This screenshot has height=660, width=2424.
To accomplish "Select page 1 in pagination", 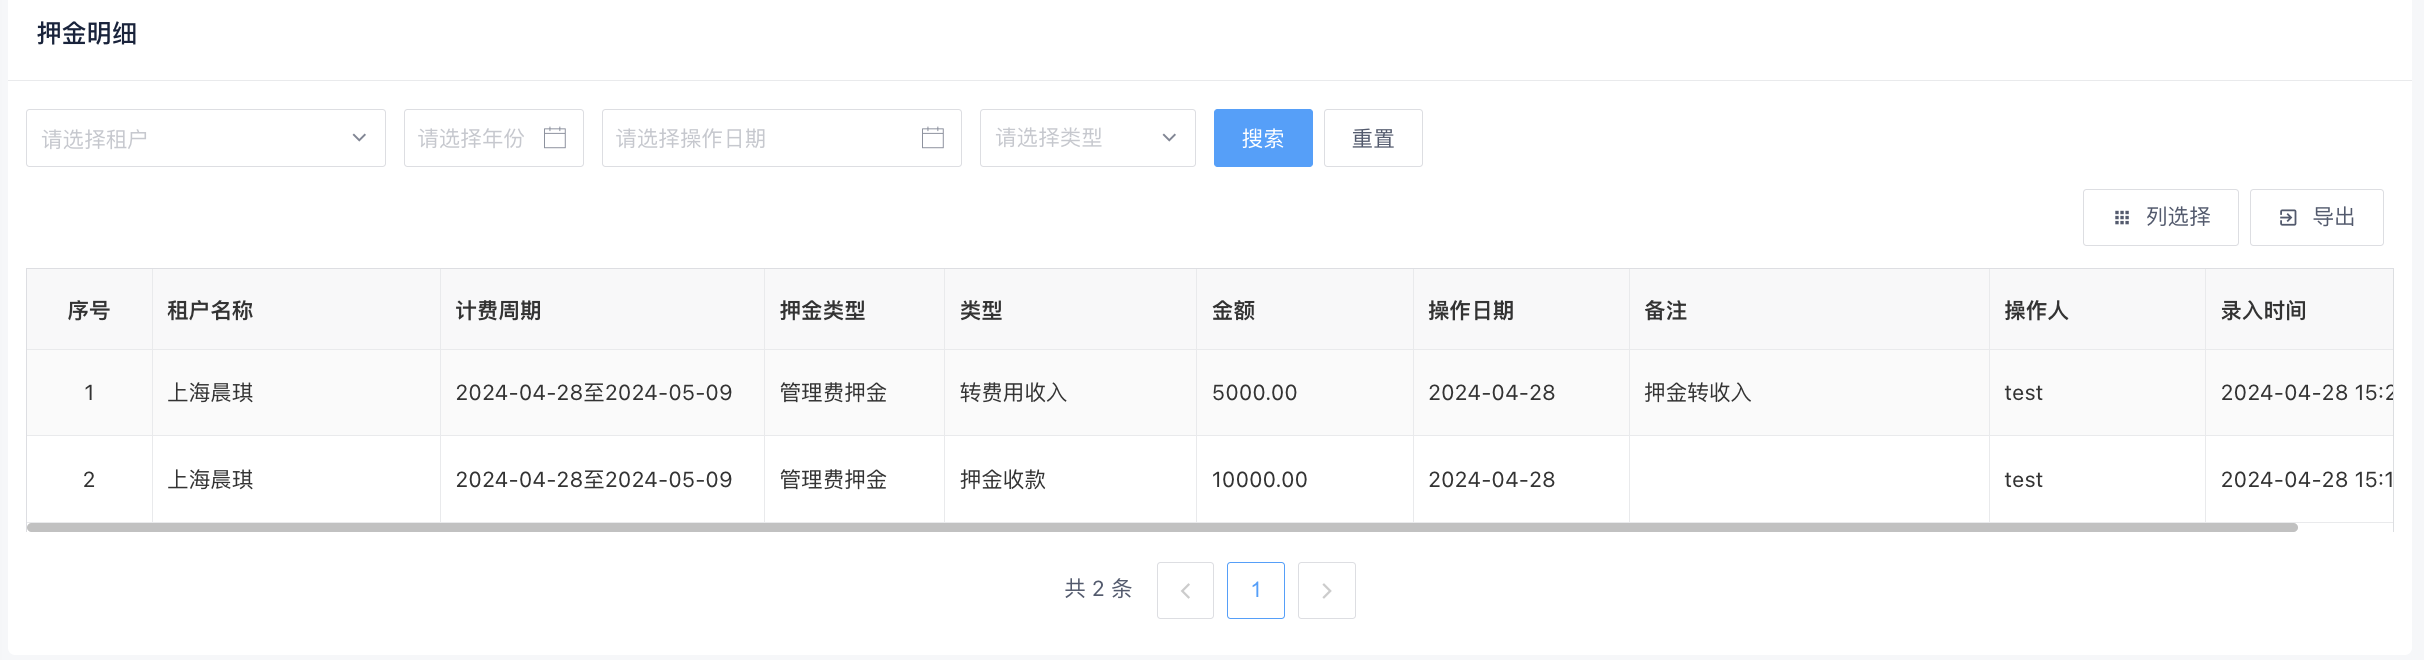I will 1255,591.
